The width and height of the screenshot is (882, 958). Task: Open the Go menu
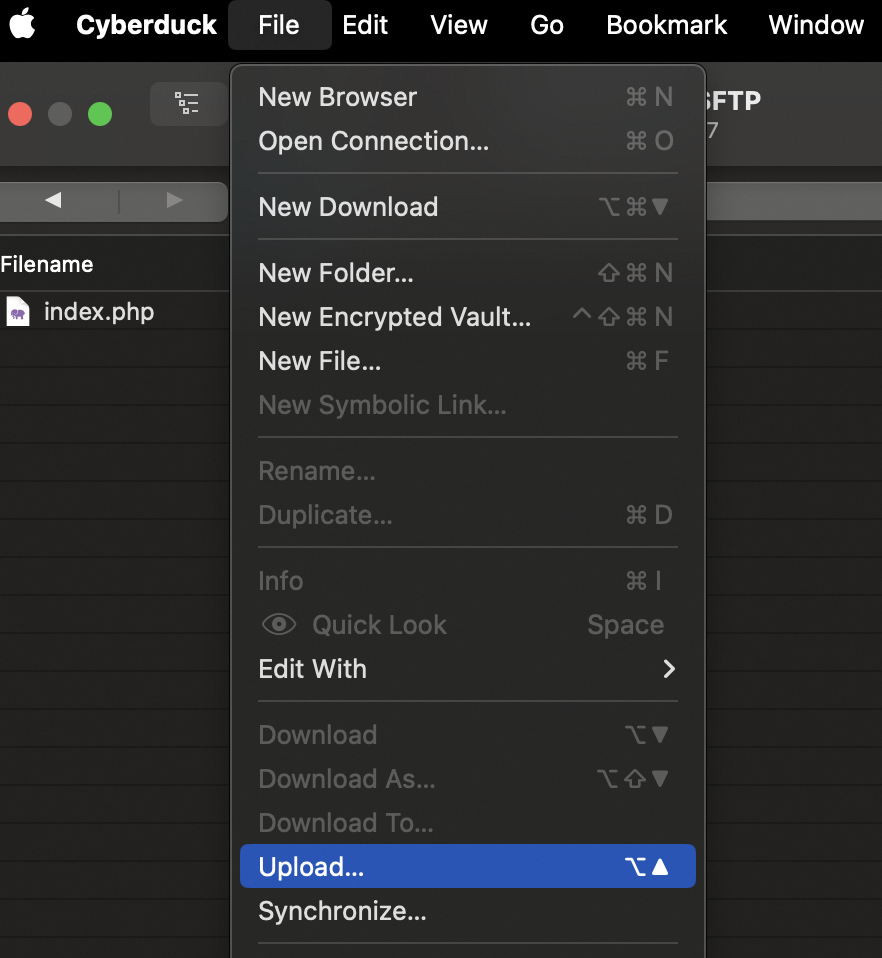[x=547, y=25]
